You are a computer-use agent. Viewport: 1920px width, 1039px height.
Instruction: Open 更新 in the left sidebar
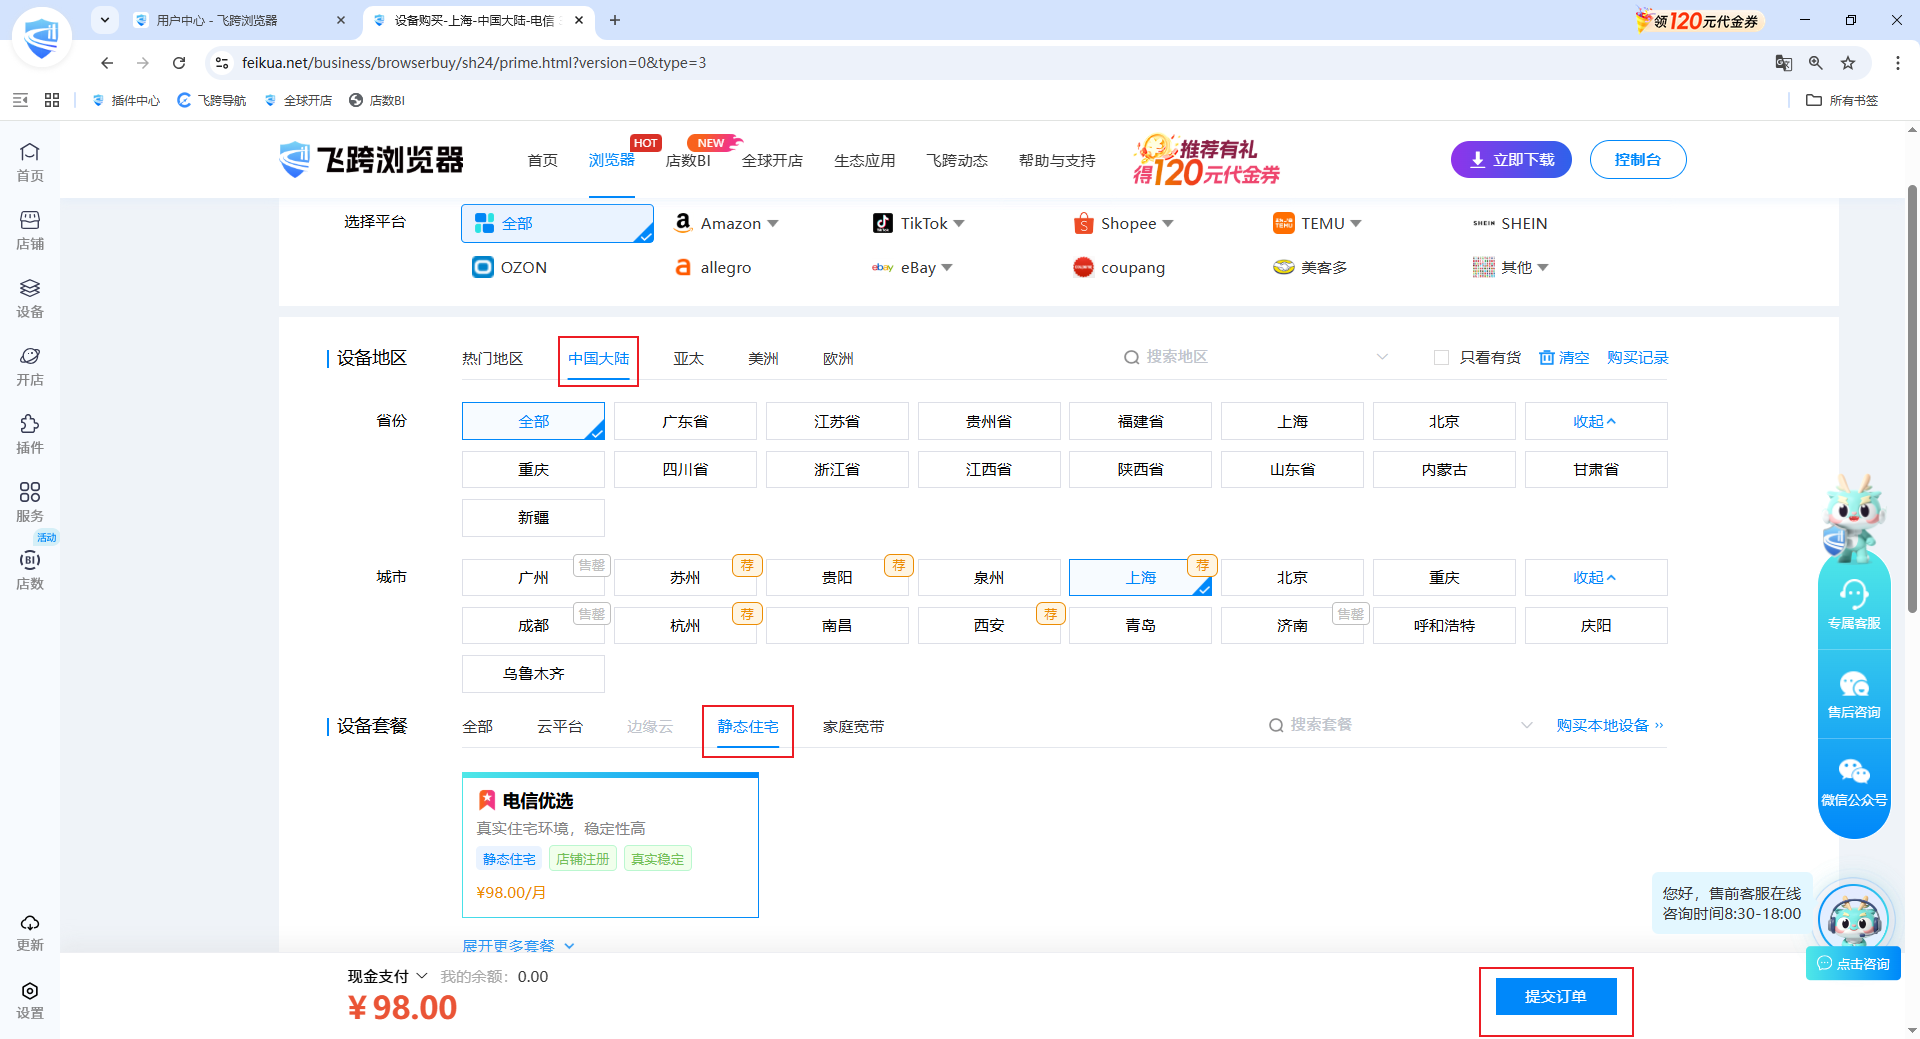pyautogui.click(x=30, y=932)
